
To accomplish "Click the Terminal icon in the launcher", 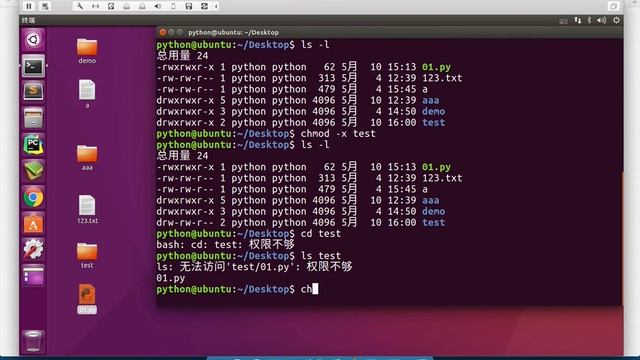I will point(33,66).
